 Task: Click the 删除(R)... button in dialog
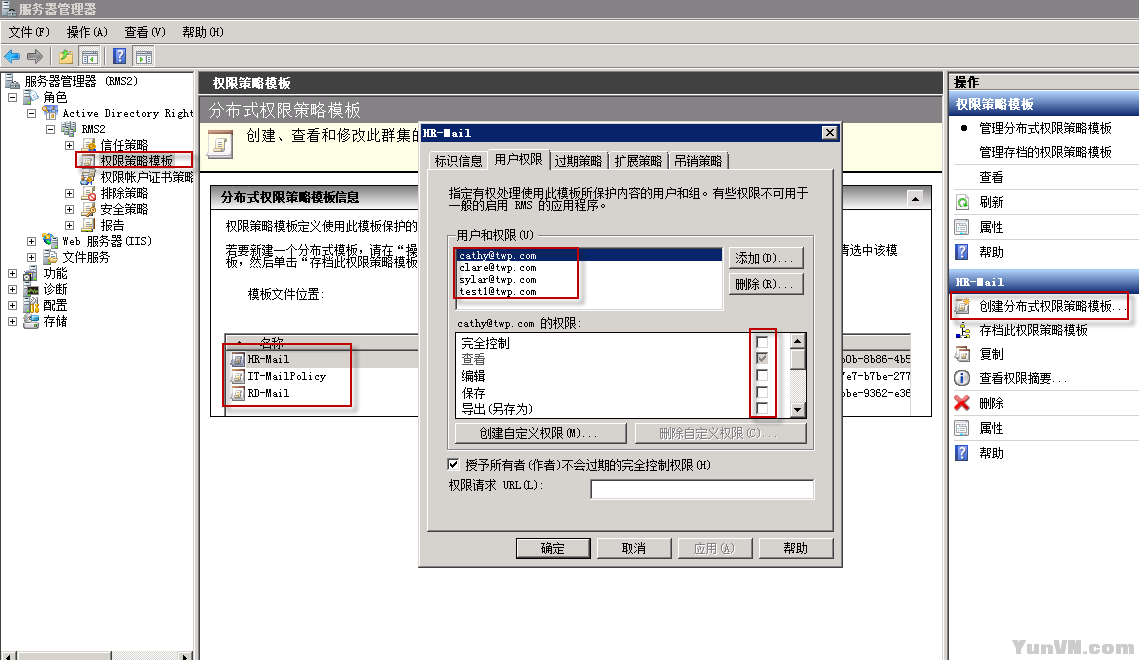[x=766, y=284]
